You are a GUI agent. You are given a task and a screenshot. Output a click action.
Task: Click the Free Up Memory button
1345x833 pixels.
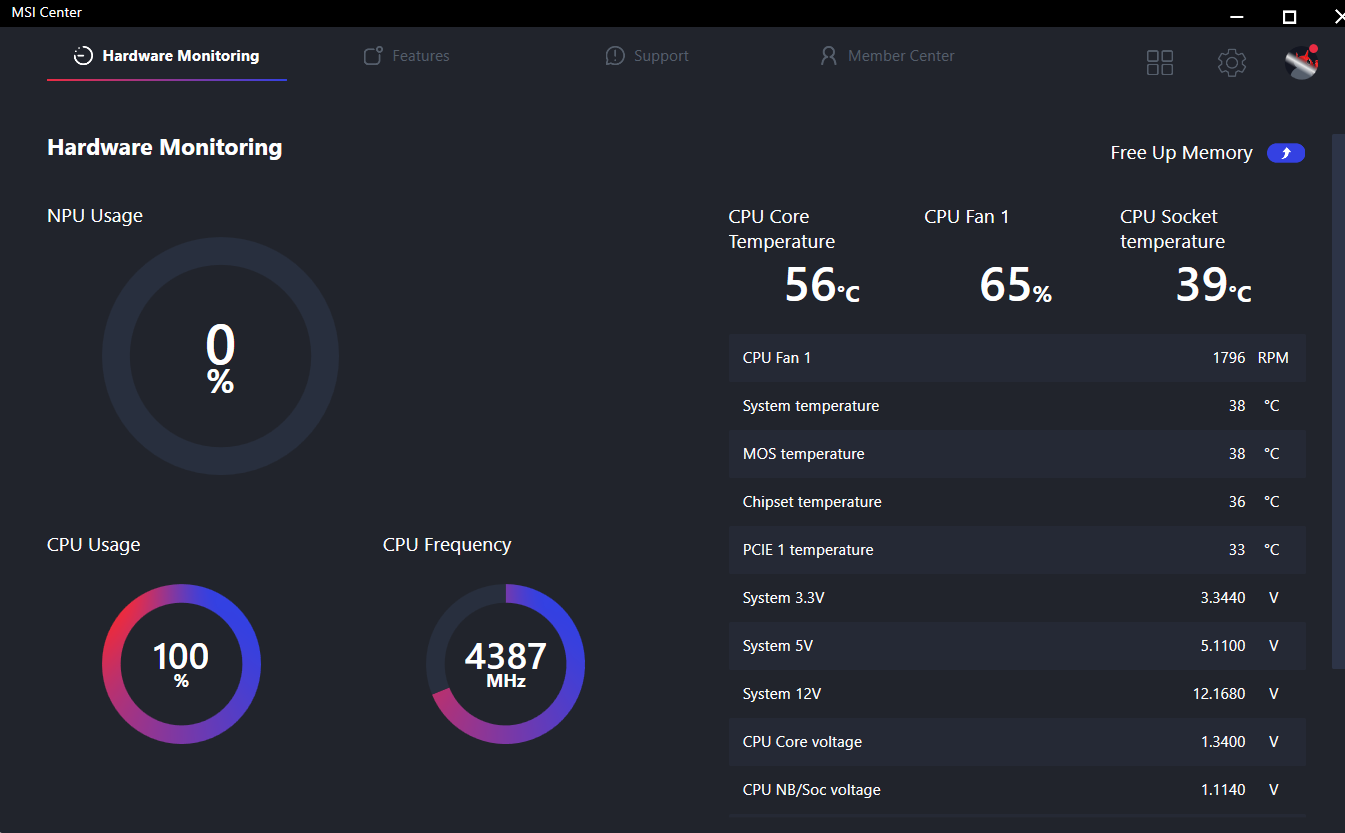pyautogui.click(x=1286, y=153)
